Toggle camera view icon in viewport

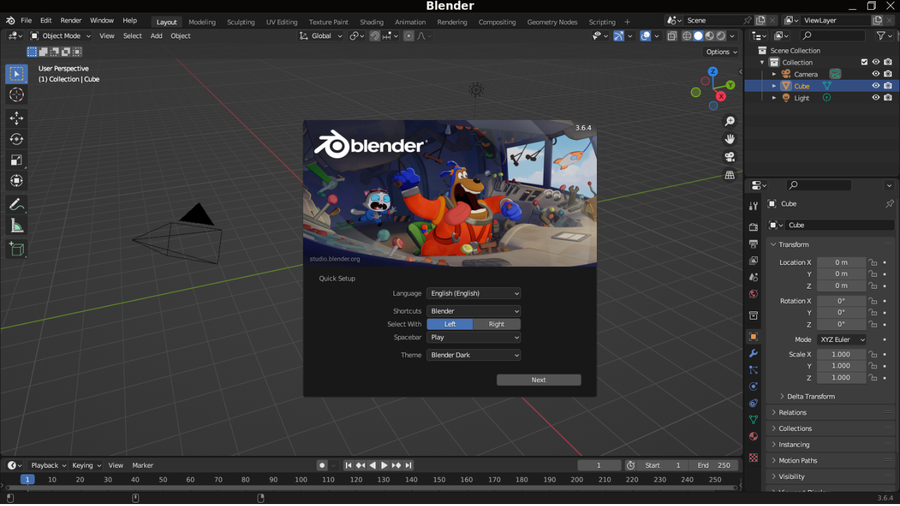[x=730, y=157]
